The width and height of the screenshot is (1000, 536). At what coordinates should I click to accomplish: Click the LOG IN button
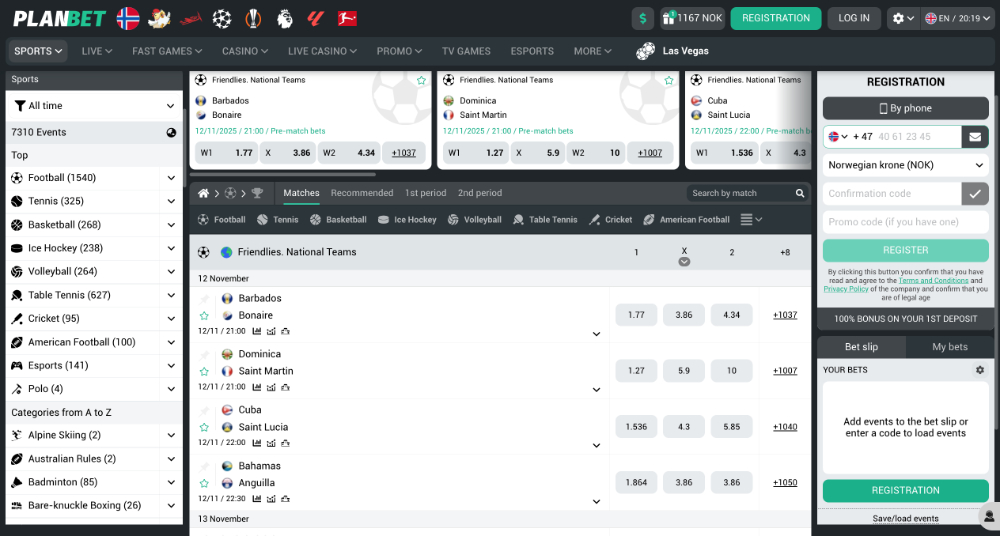click(x=854, y=18)
